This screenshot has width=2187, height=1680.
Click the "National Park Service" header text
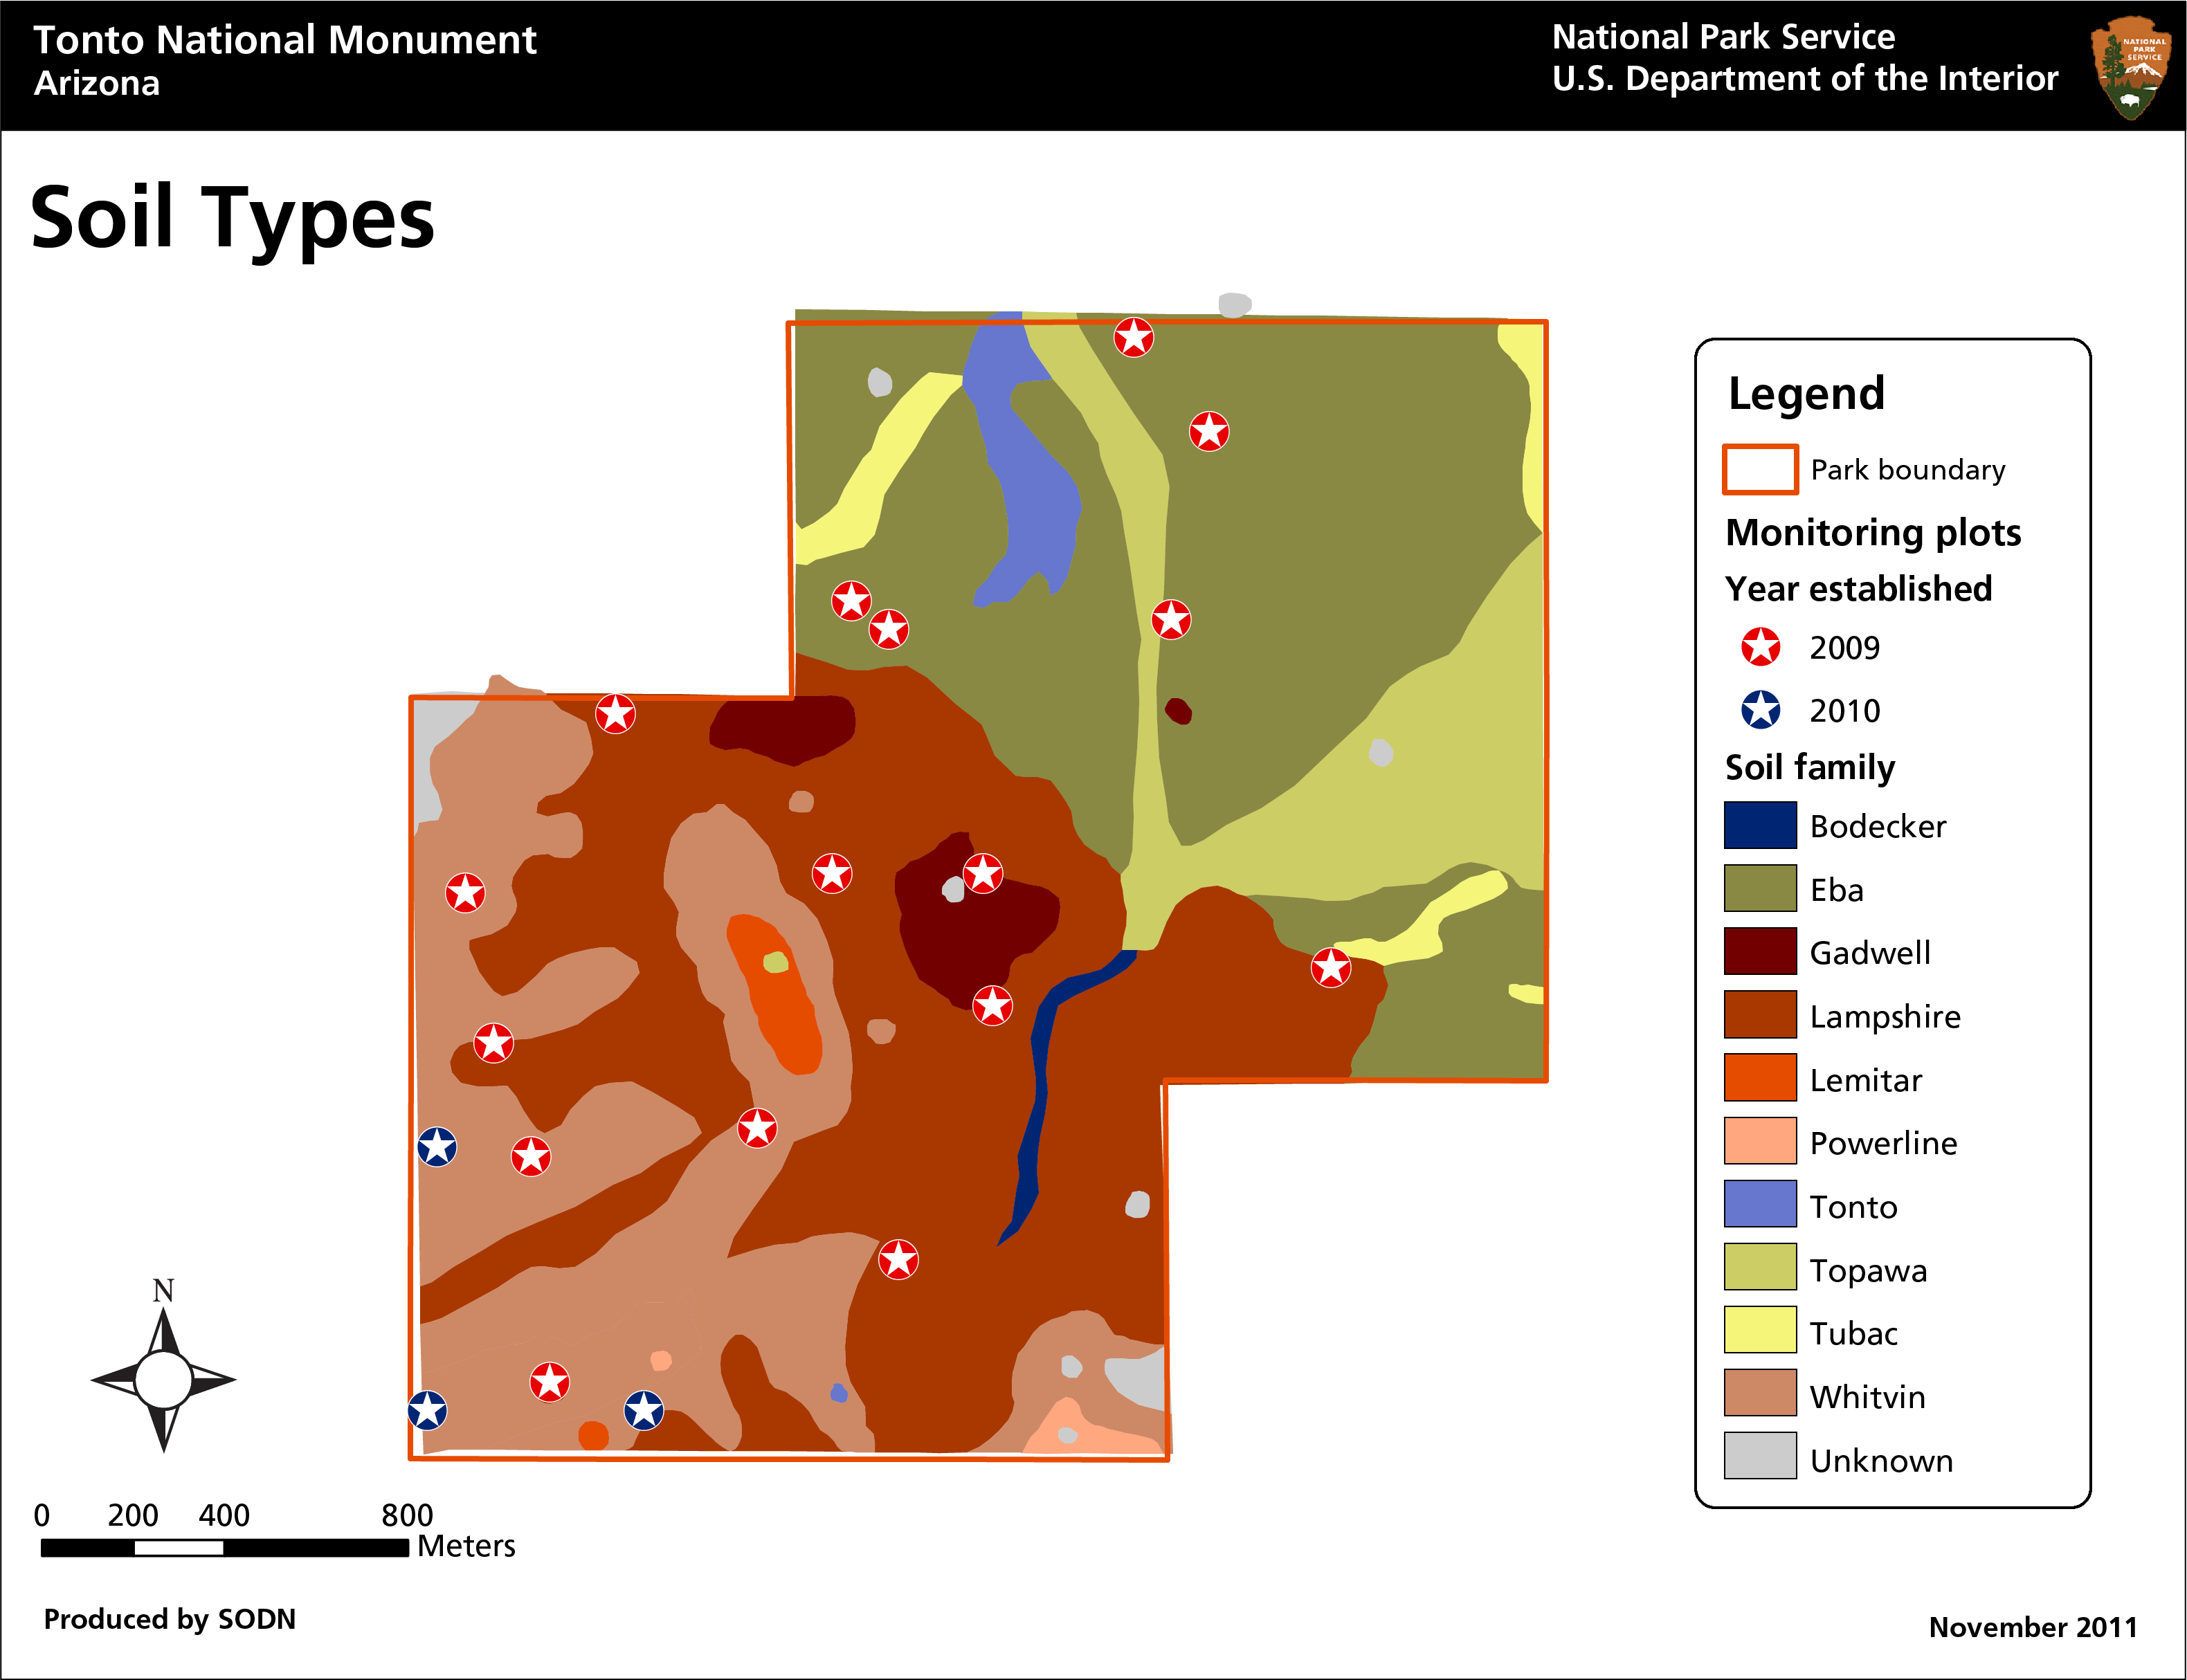pyautogui.click(x=1723, y=37)
